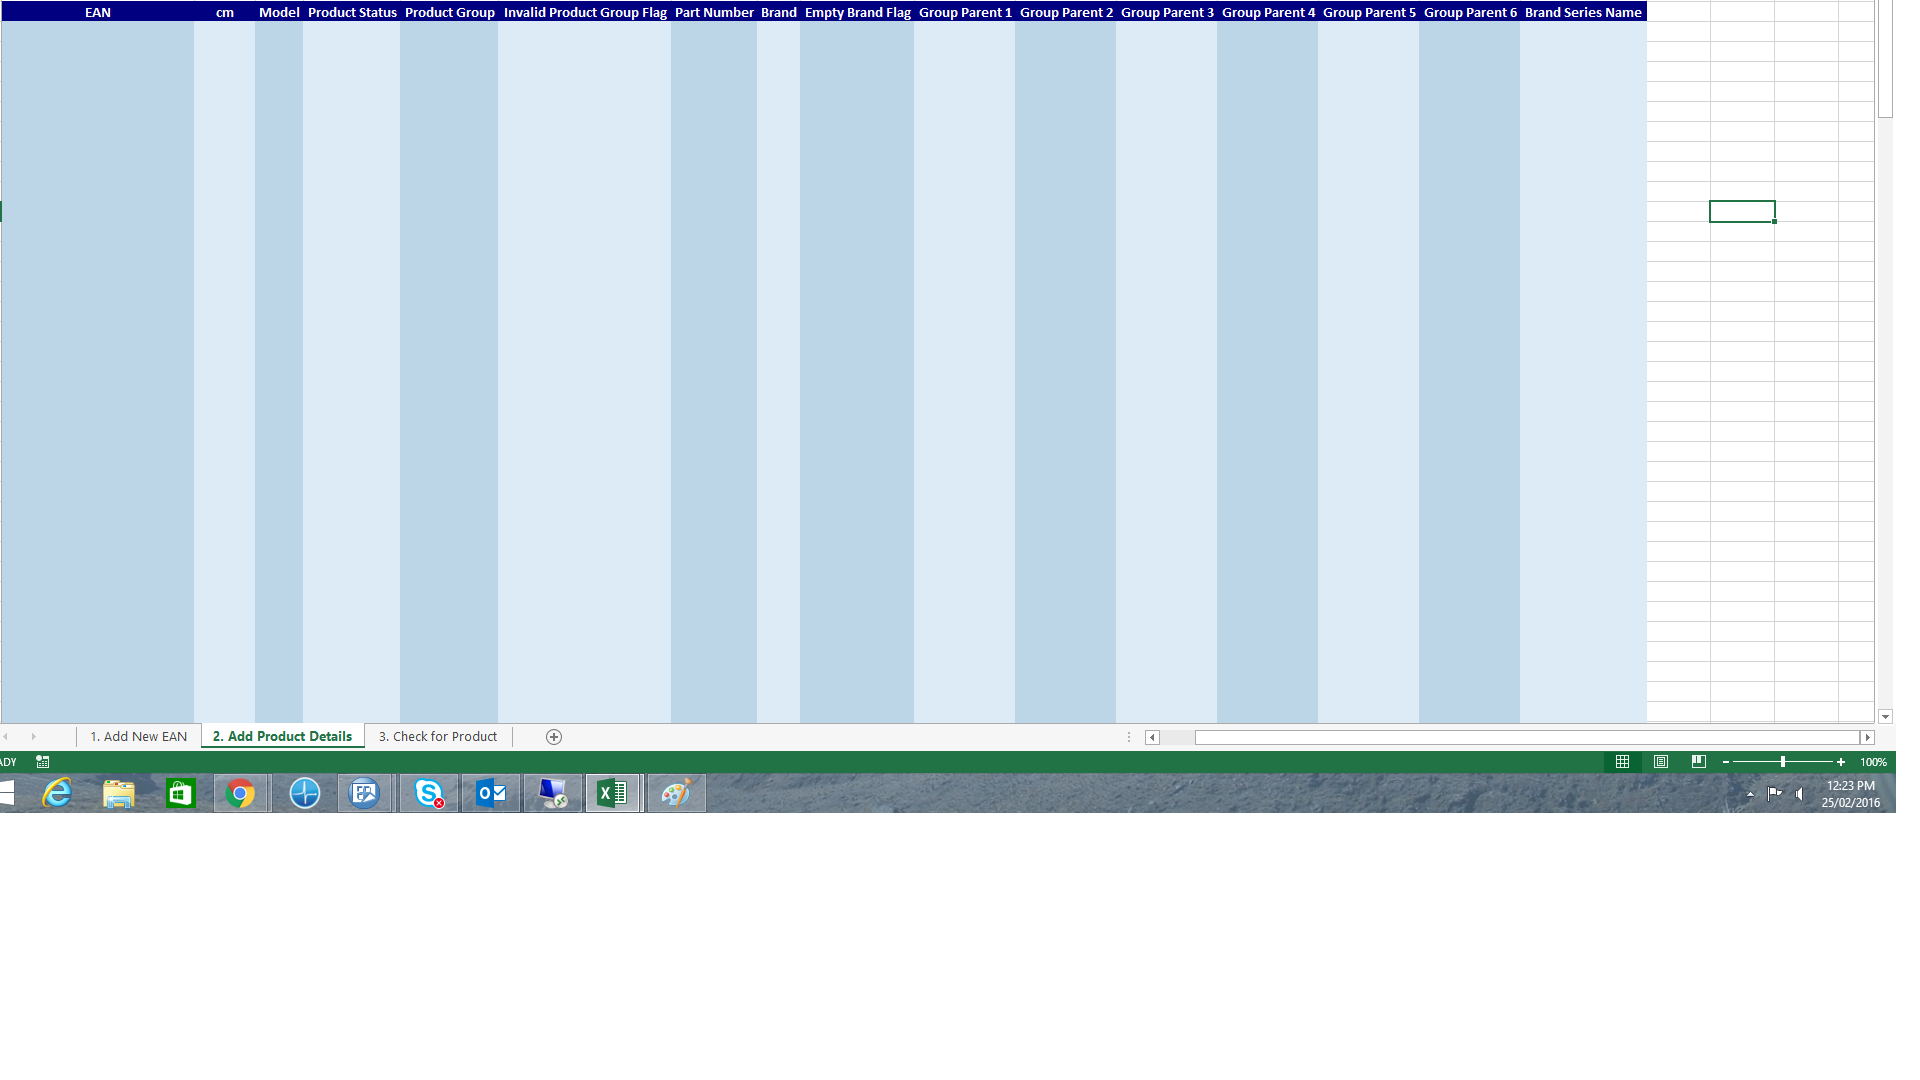Open Outlook from the taskbar

point(491,793)
